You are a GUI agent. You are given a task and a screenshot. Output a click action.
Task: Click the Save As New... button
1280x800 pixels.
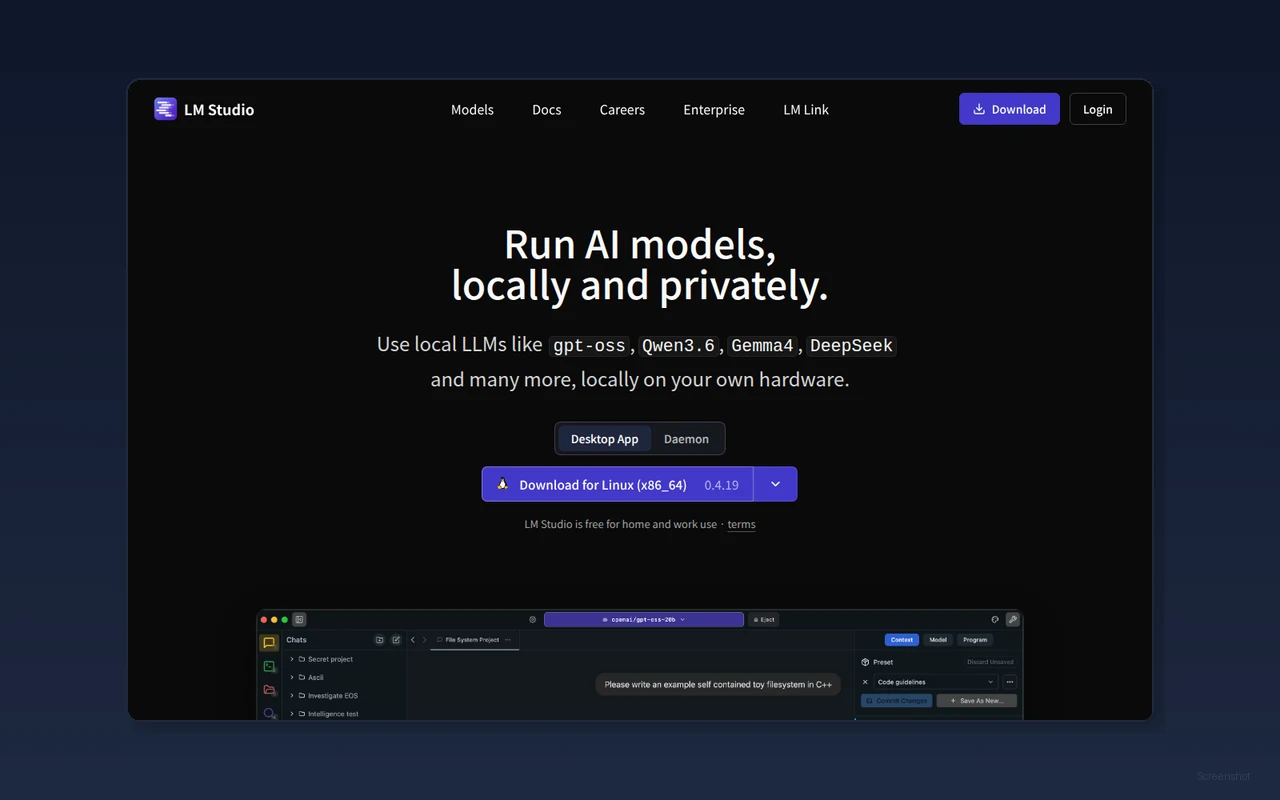(977, 701)
